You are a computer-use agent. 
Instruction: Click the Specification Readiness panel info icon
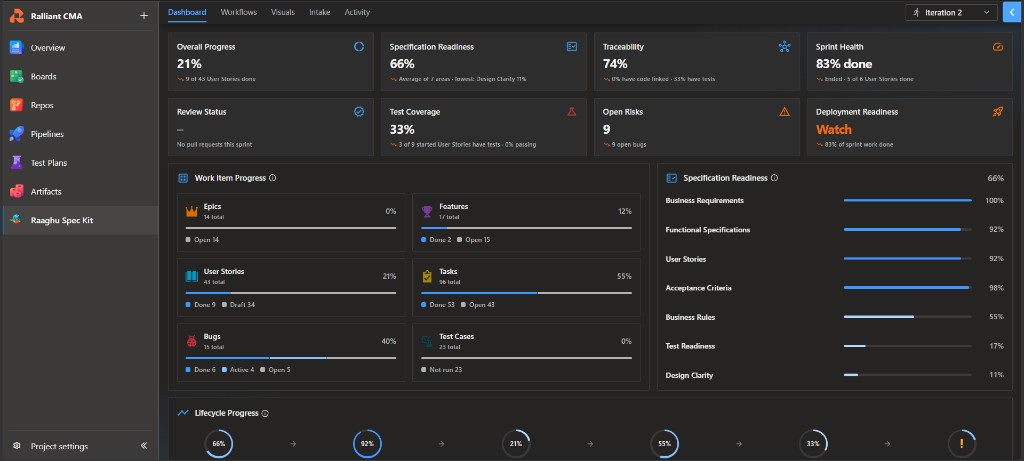click(774, 178)
